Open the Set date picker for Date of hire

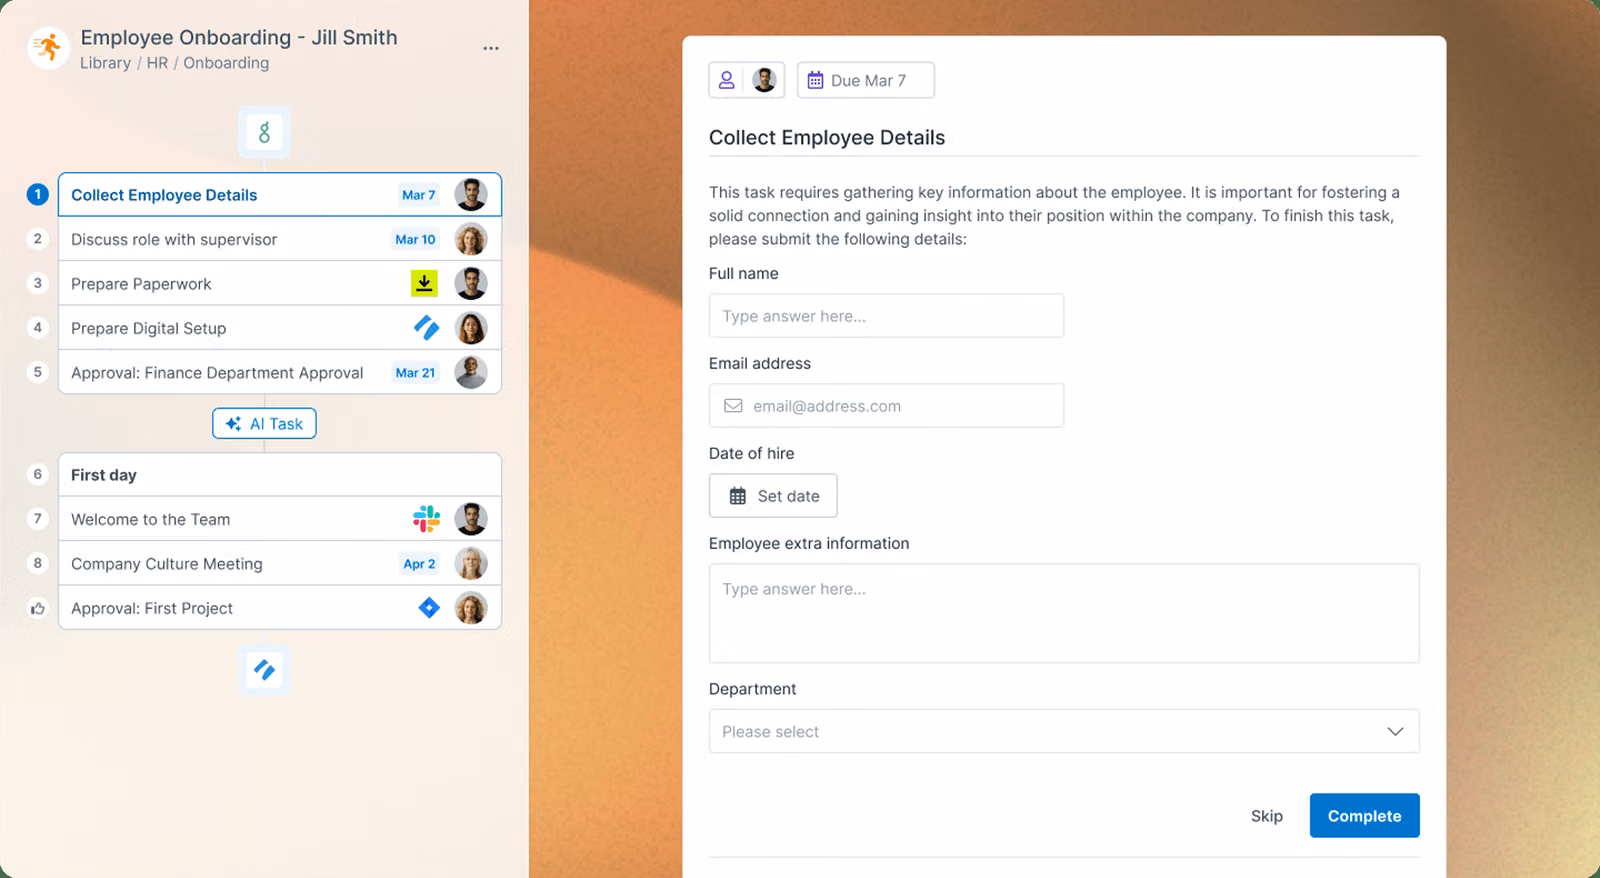coord(773,496)
